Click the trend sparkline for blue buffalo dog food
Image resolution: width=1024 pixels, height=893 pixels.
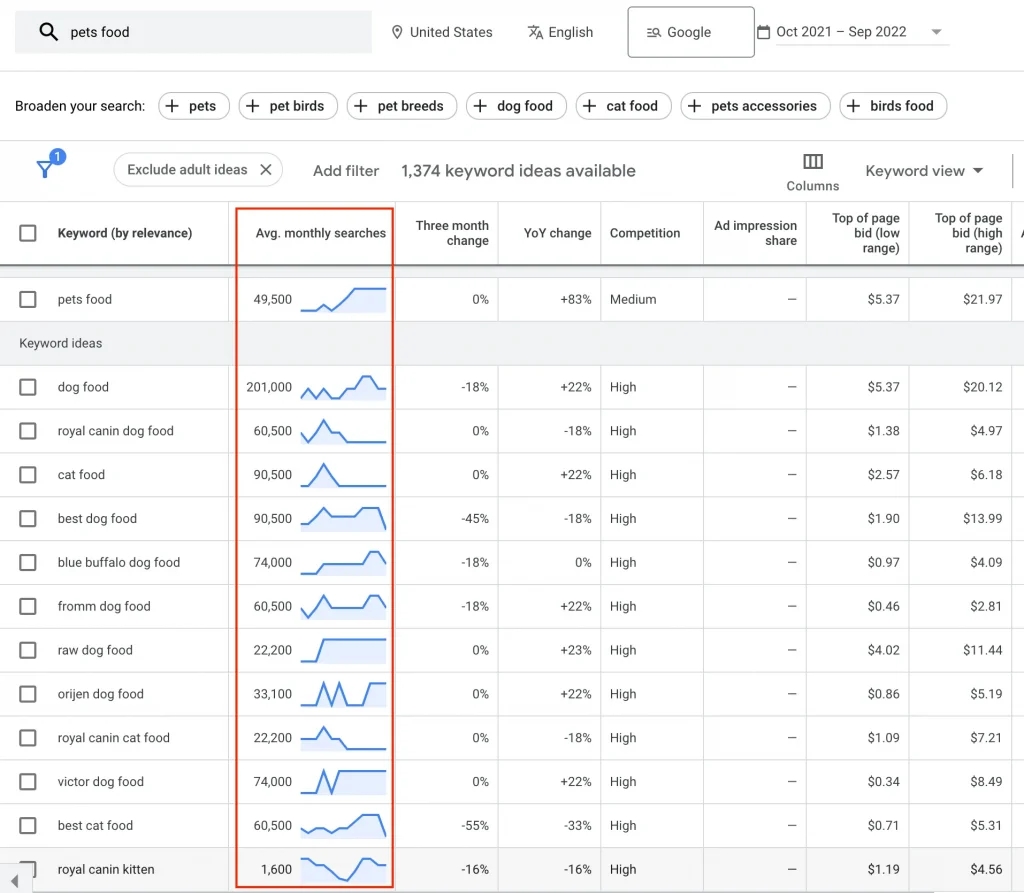click(344, 562)
